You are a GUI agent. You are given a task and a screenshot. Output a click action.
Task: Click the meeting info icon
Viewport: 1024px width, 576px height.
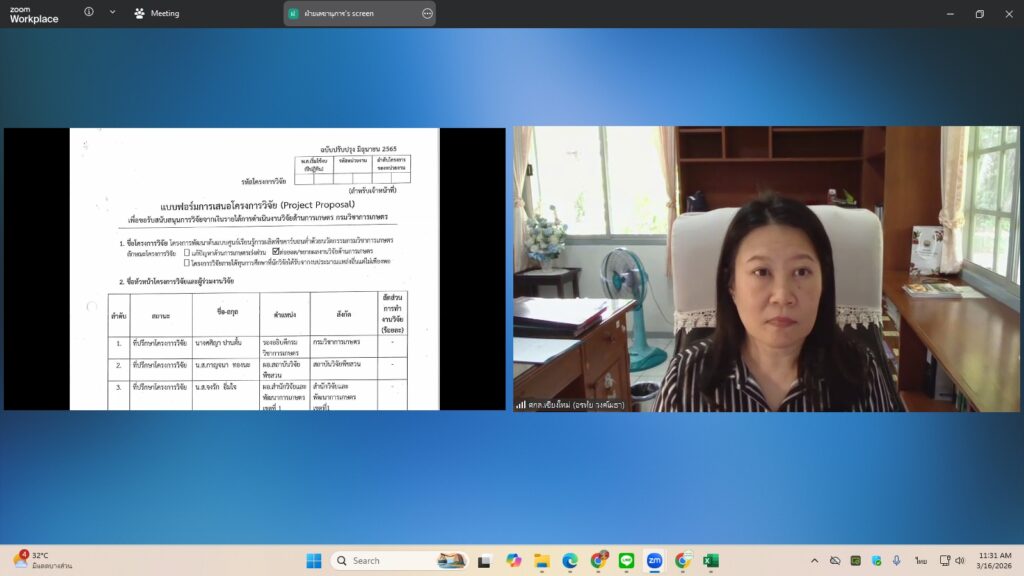coord(89,13)
